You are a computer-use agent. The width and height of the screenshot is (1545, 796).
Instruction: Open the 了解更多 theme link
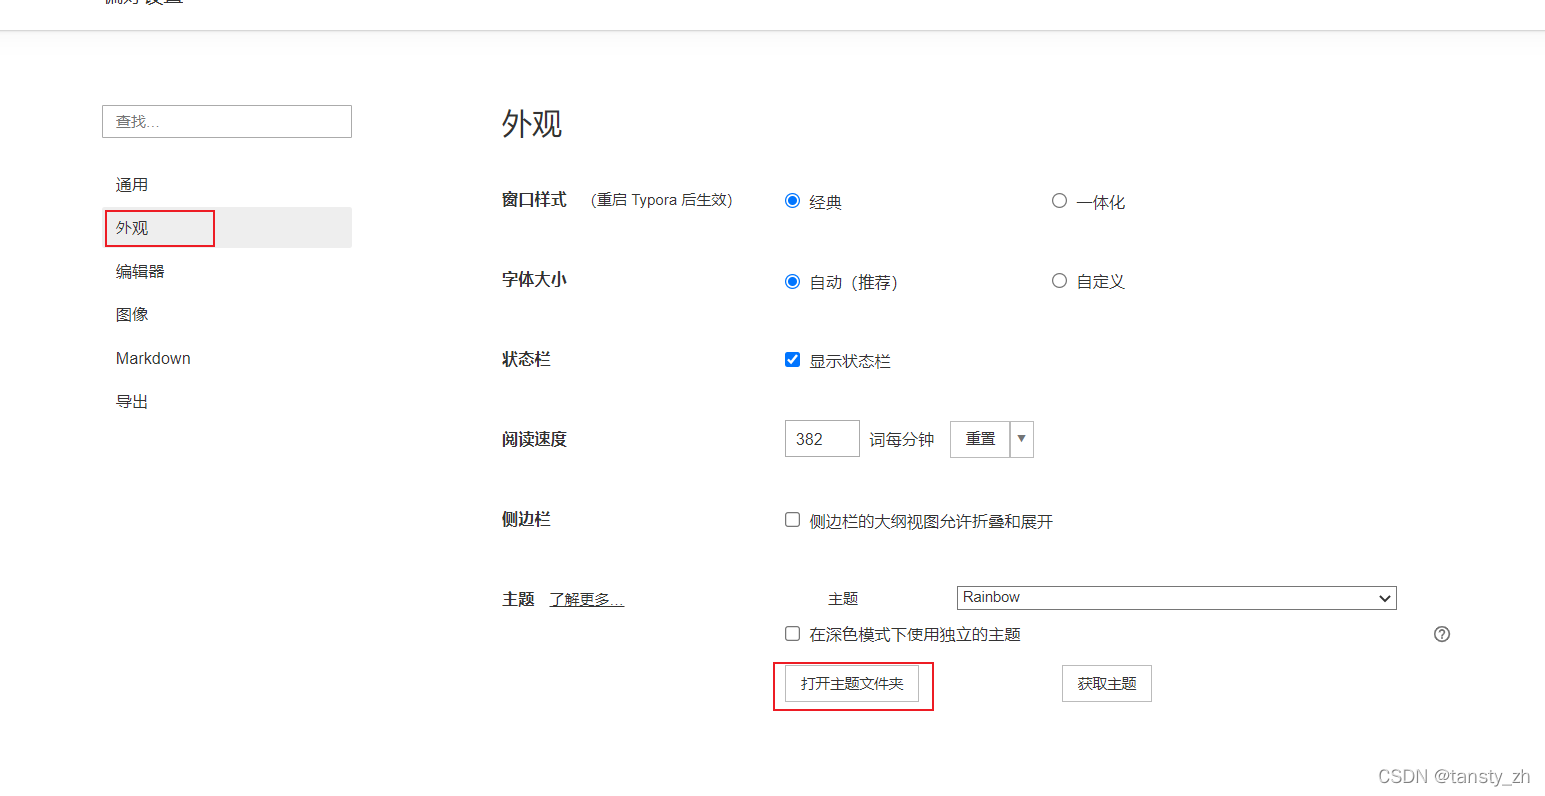[x=586, y=598]
